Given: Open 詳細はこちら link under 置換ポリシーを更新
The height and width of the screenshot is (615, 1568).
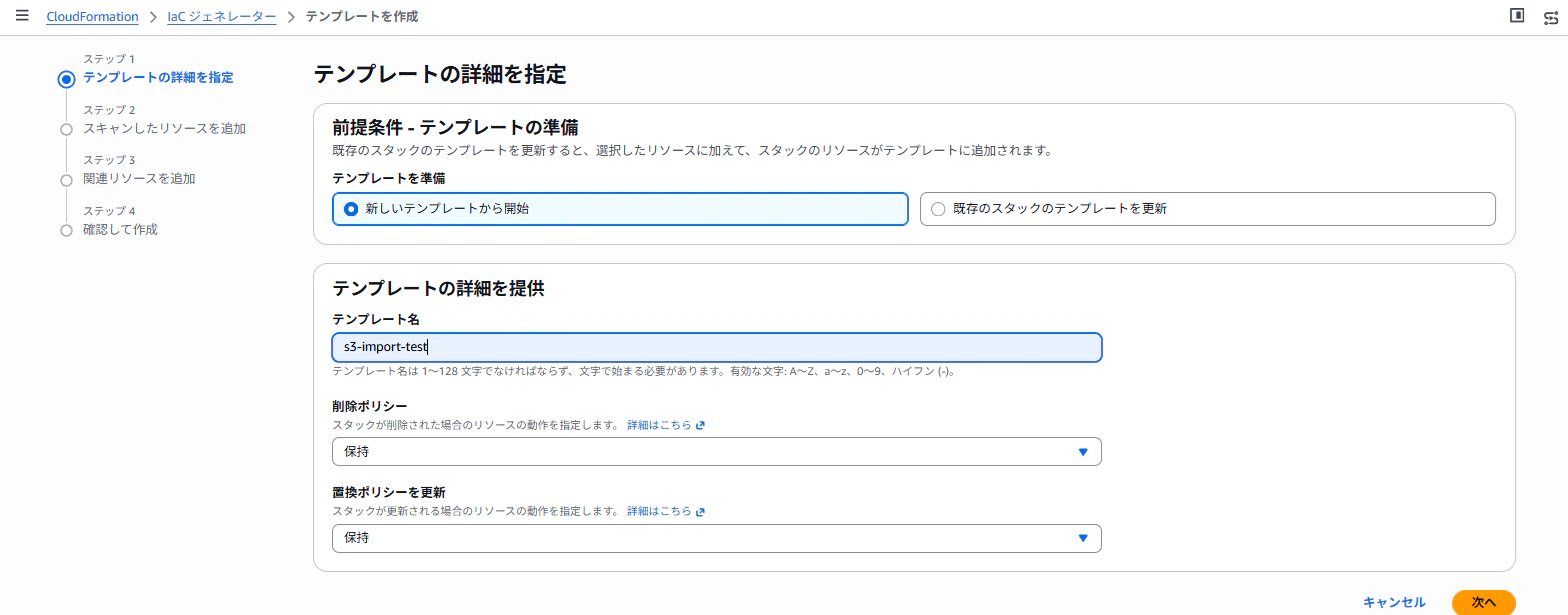Looking at the screenshot, I should [x=659, y=511].
